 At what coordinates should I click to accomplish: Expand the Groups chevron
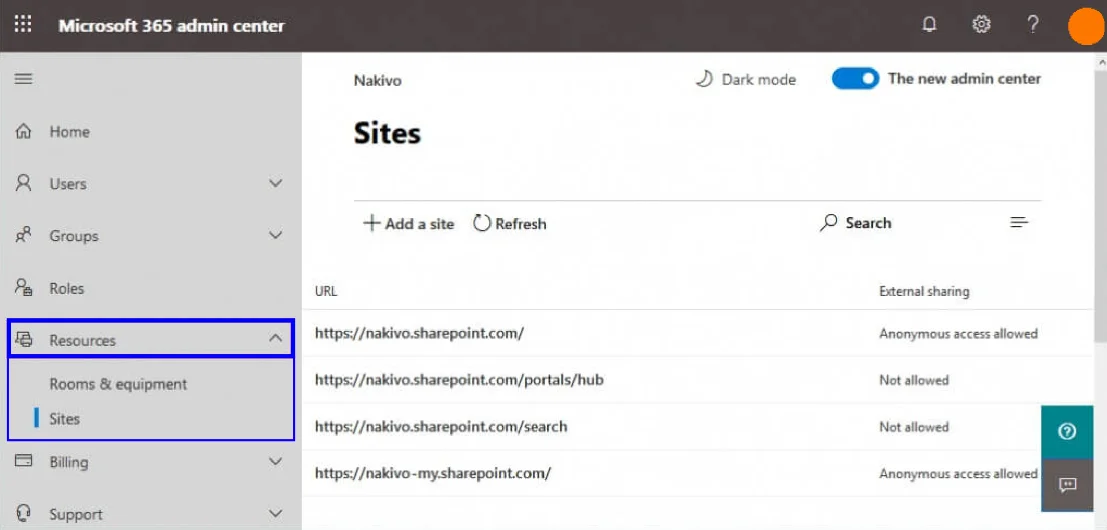coord(275,236)
